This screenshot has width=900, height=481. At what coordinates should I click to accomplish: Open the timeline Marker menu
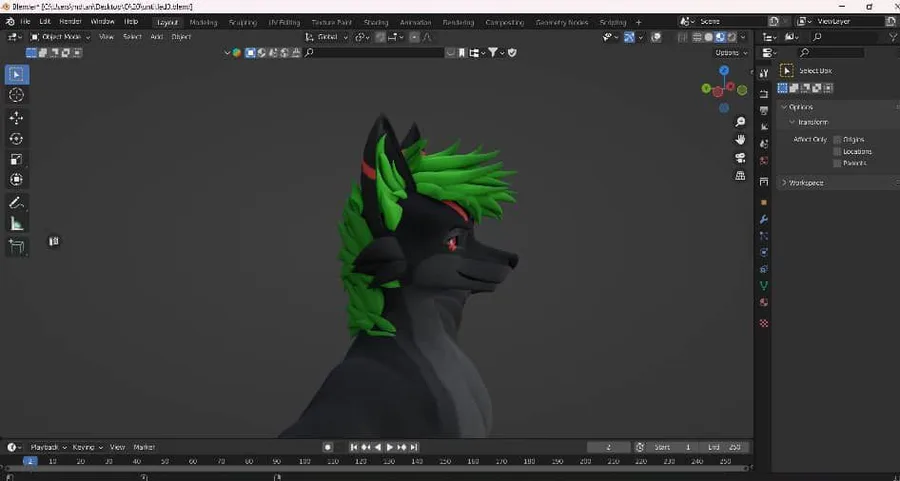(144, 447)
